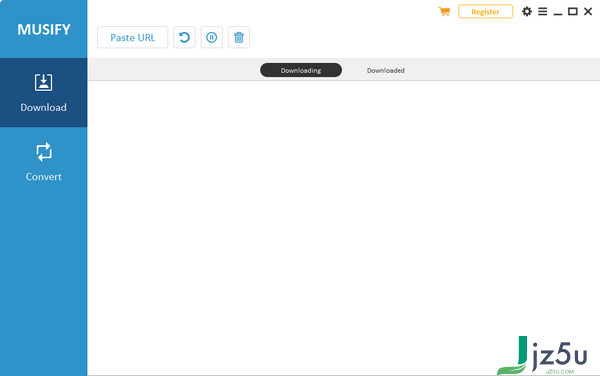Click the Register button
This screenshot has height=376, width=600.
[486, 11]
